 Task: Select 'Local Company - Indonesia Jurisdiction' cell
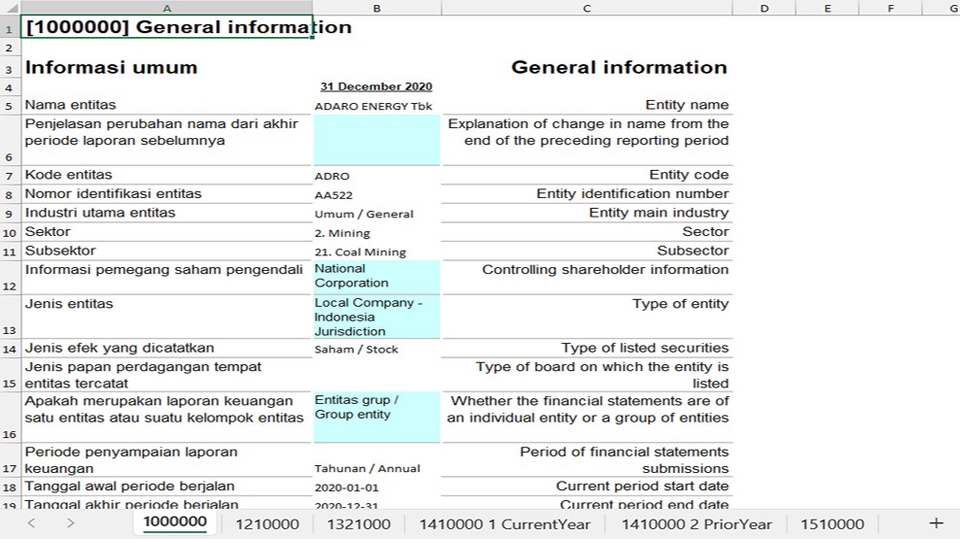pyautogui.click(x=377, y=317)
